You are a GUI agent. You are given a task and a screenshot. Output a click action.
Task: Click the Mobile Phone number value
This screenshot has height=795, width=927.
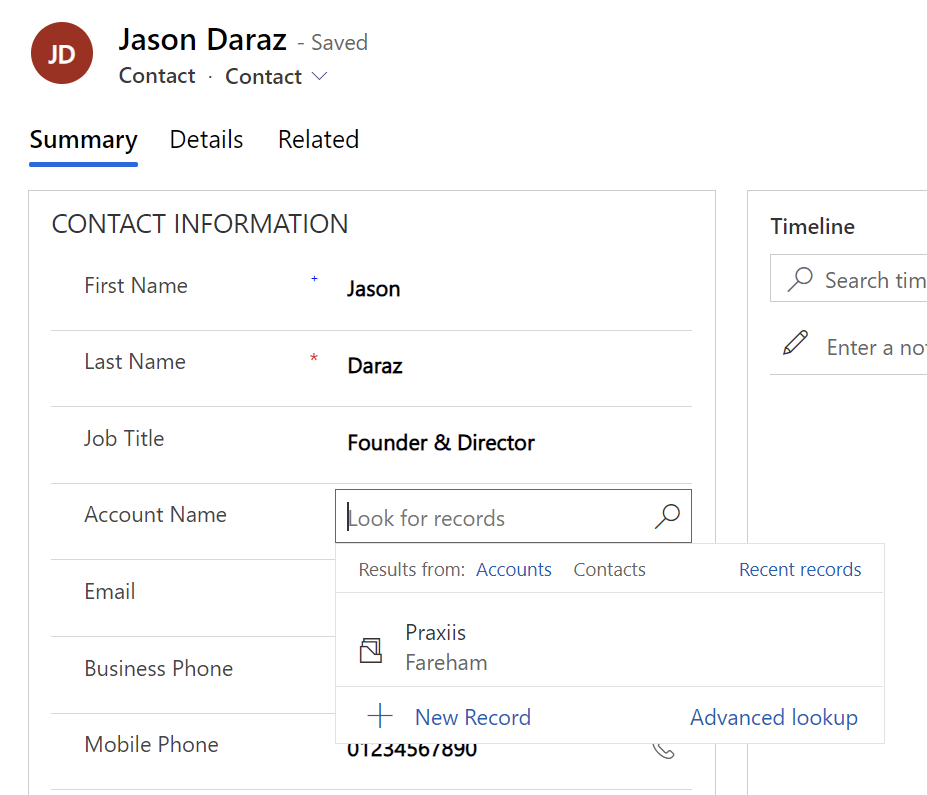pos(412,750)
